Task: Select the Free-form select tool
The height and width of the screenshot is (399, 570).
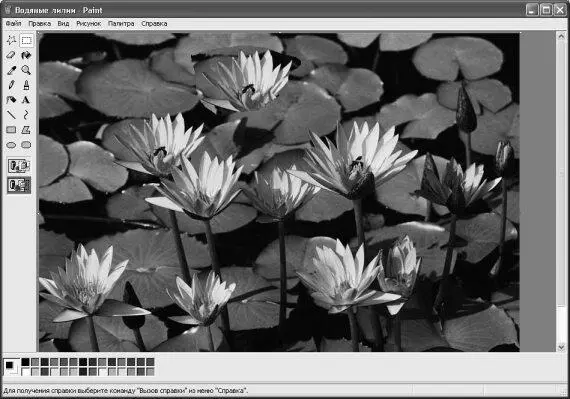Action: pos(11,40)
